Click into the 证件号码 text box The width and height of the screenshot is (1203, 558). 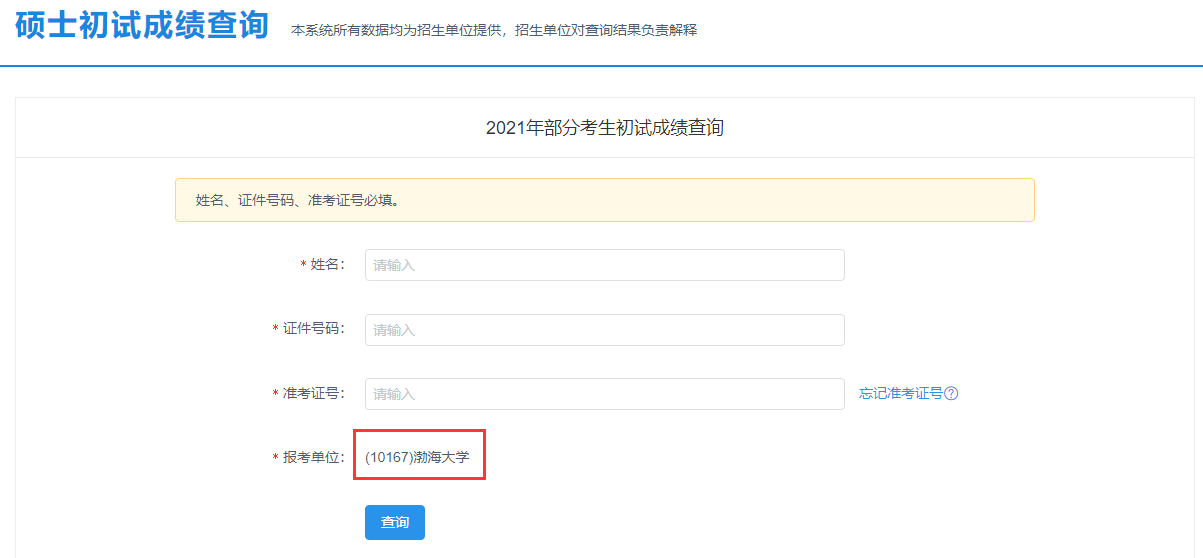point(604,330)
